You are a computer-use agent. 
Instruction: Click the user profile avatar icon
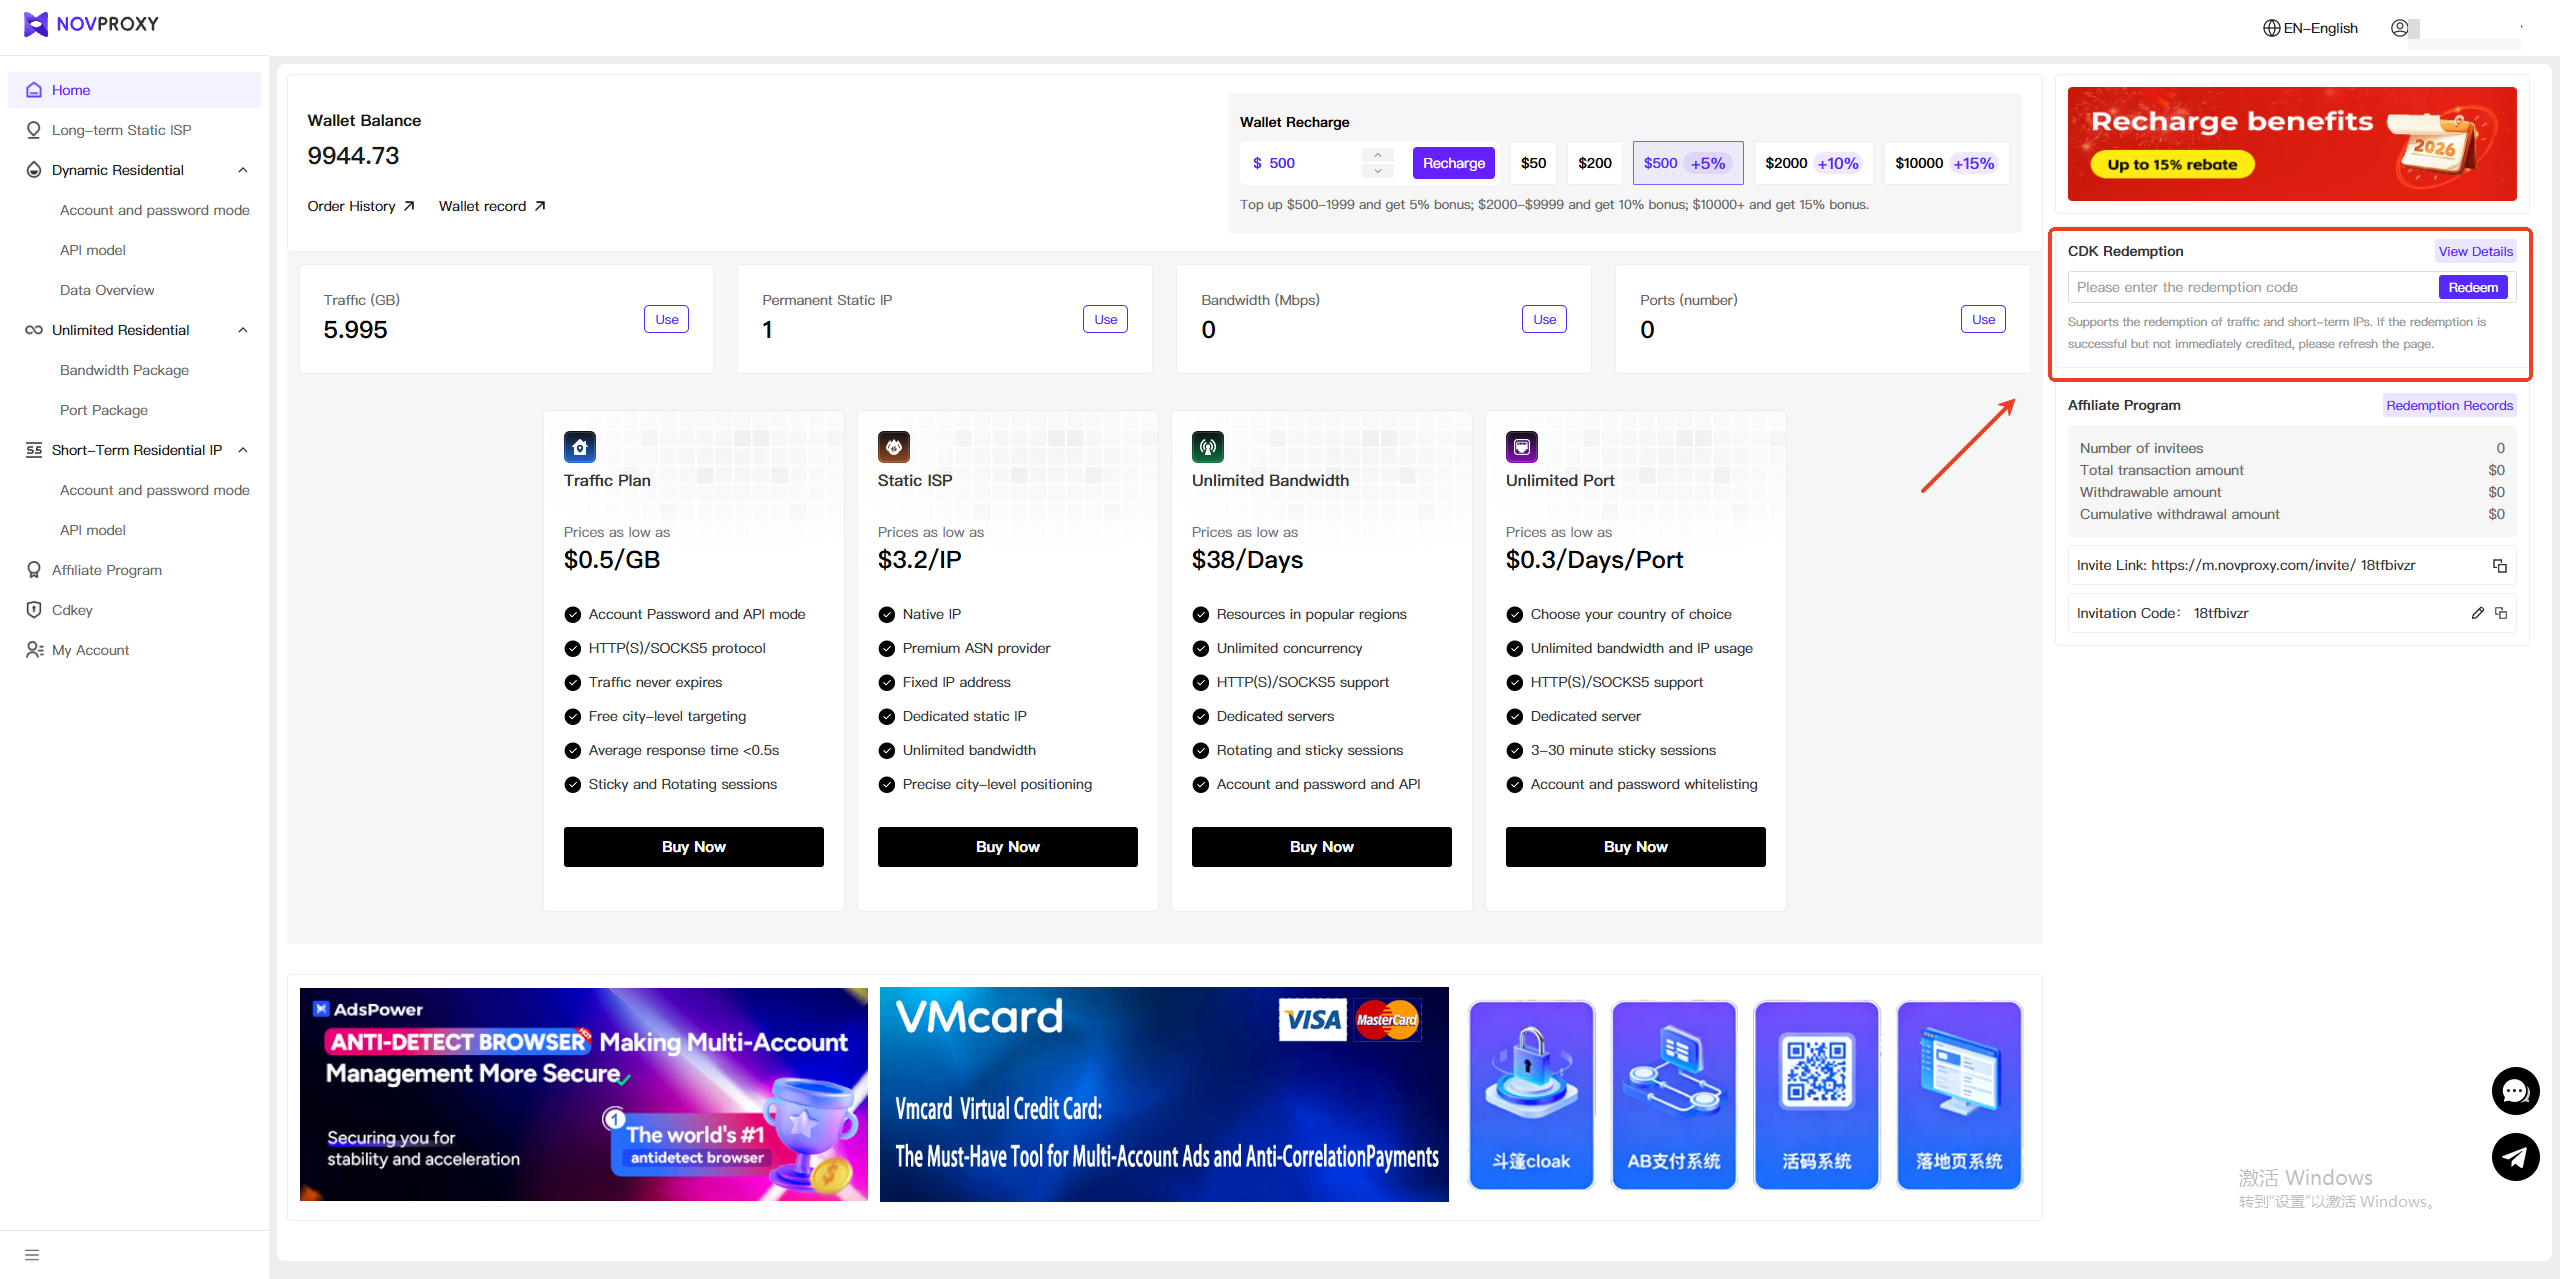(2399, 28)
